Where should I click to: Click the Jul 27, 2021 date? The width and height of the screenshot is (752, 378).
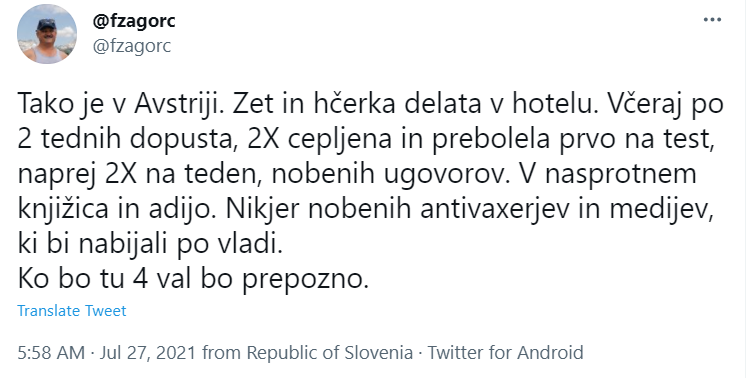148,353
